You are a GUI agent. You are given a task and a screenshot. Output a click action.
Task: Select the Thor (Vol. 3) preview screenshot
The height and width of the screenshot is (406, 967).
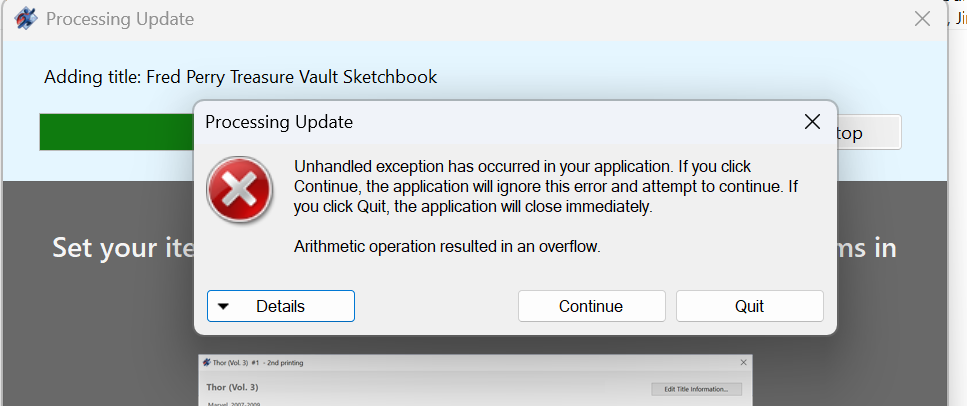tap(475, 380)
